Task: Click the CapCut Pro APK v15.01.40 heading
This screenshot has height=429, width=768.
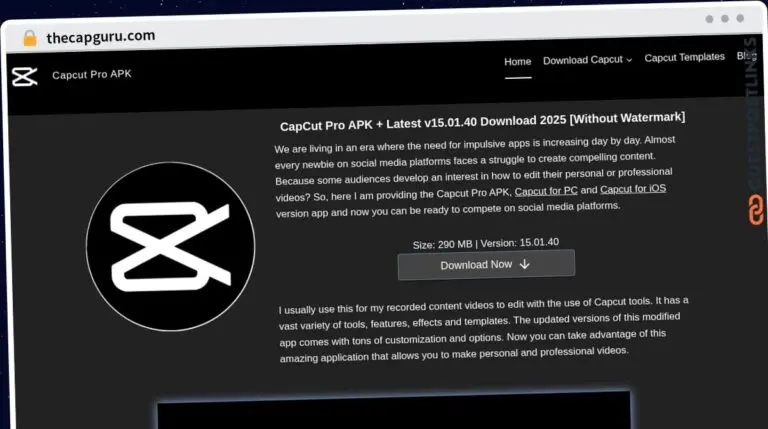Action: click(x=482, y=121)
